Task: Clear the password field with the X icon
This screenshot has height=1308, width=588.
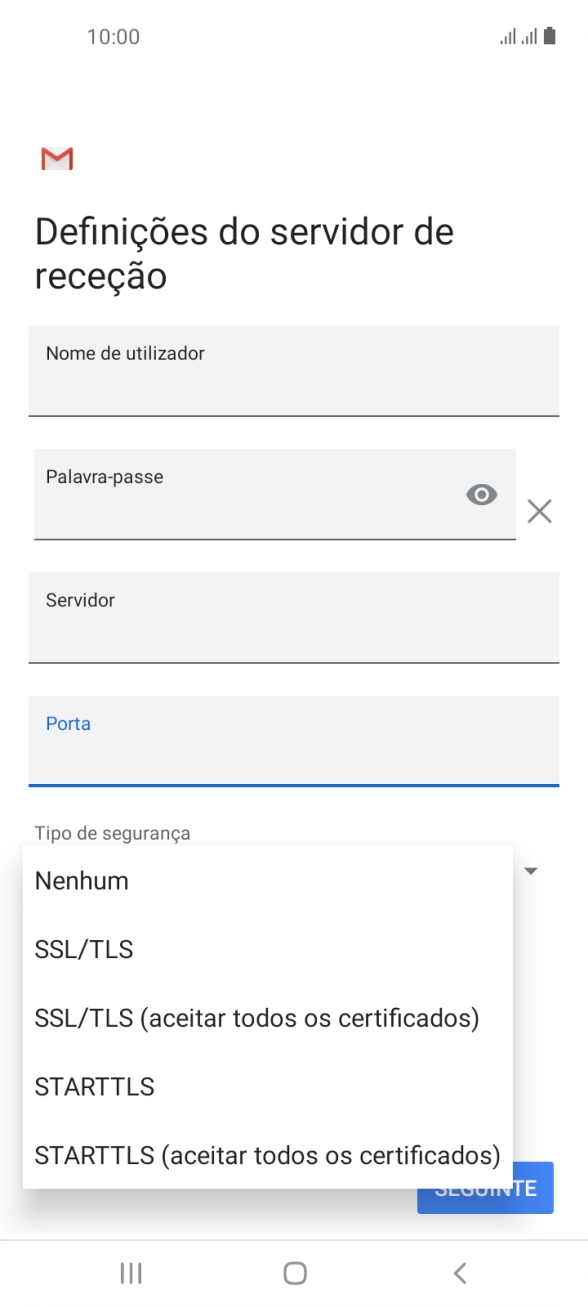Action: point(539,511)
